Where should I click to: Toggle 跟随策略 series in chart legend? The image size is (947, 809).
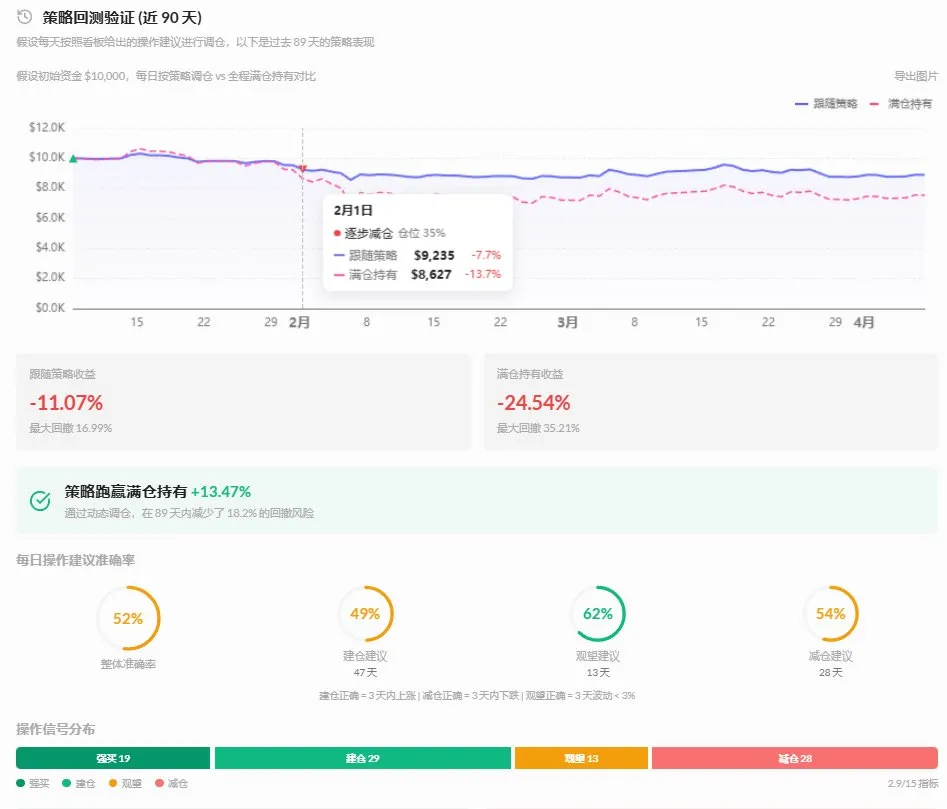[x=826, y=104]
